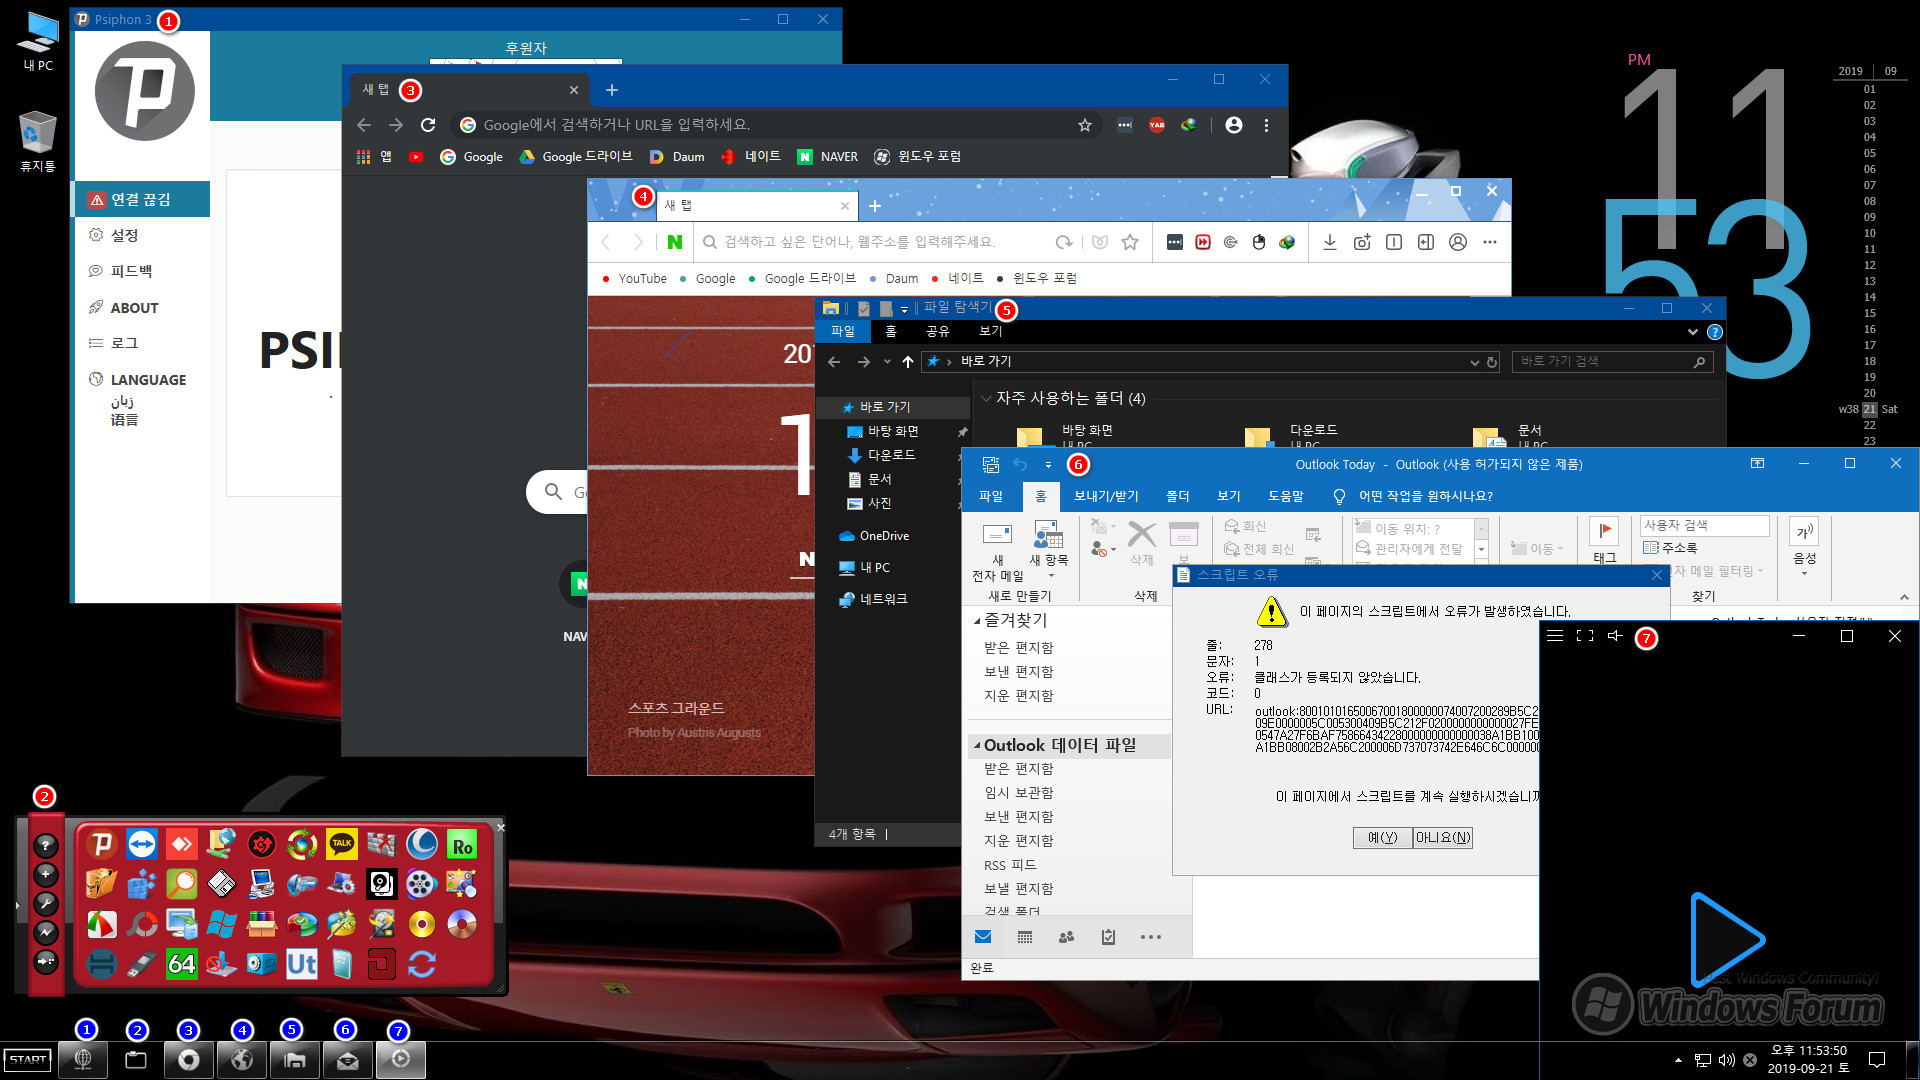Open Whale browser downloads icon
Image resolution: width=1920 pixels, height=1080 pixels.
(1330, 242)
